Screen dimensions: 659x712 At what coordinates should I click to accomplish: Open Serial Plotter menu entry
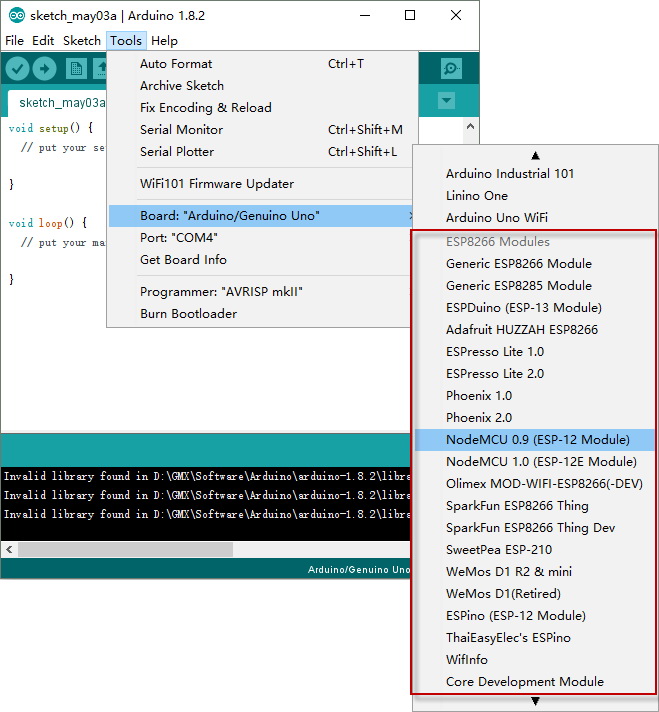263,152
